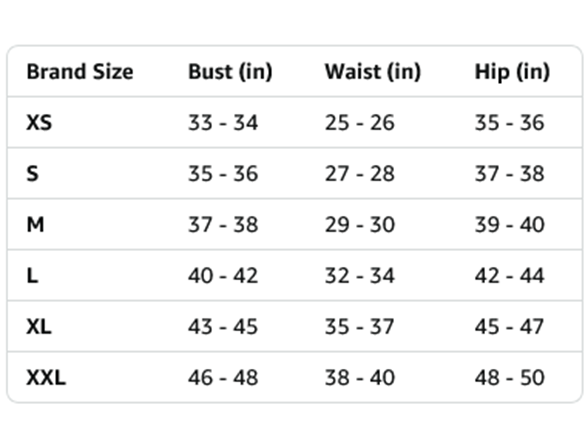This screenshot has width=588, height=441.
Task: Select the Hip (in) column header
Action: pos(512,71)
